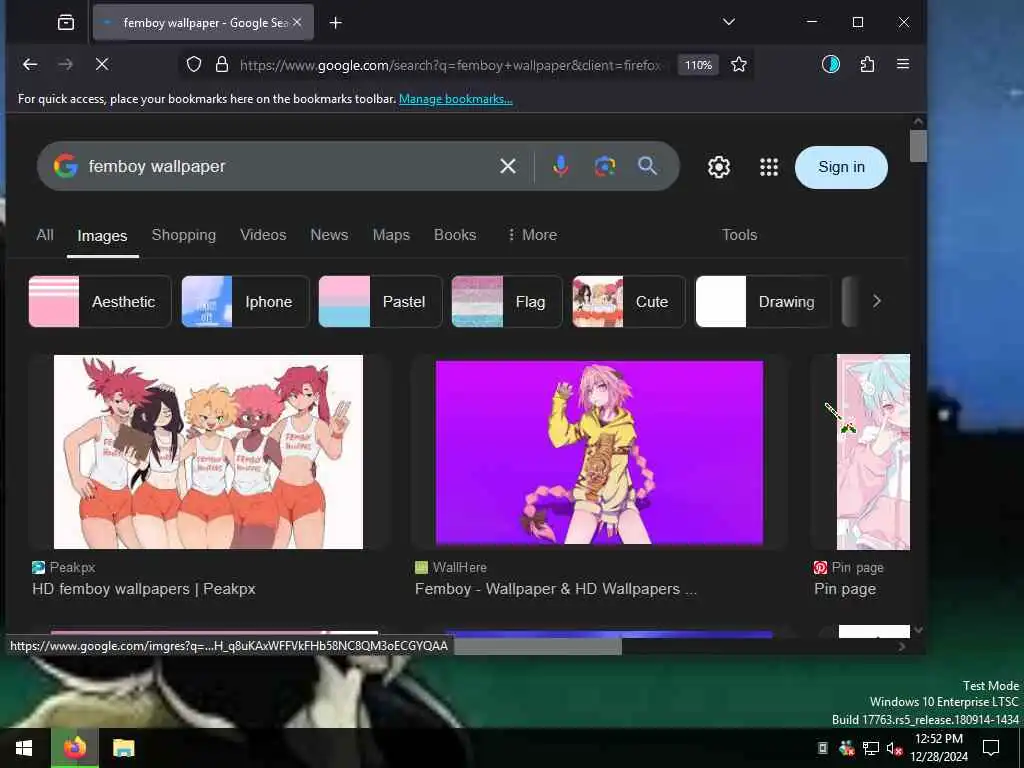
Task: Switch to the Shopping tab
Action: click(x=184, y=235)
